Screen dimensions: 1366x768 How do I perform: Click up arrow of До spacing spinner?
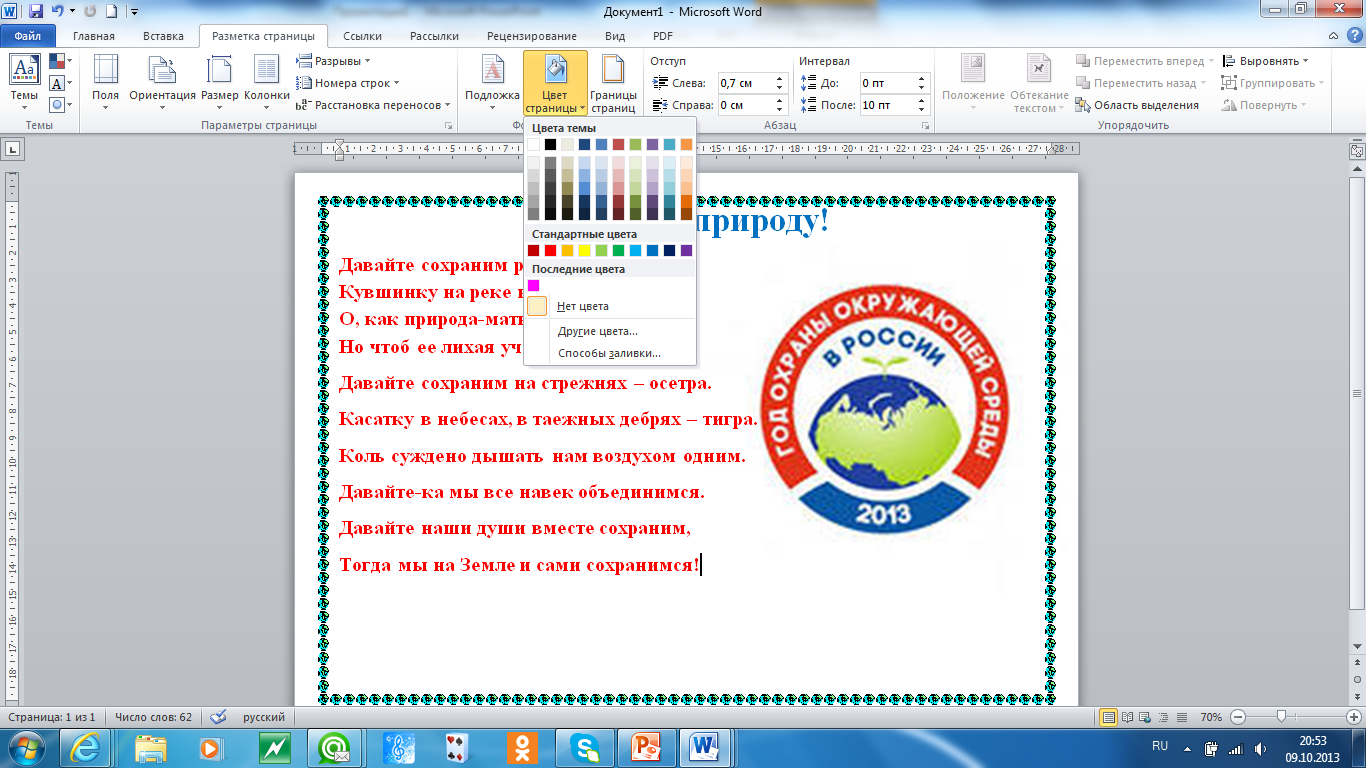pyautogui.click(x=923, y=78)
